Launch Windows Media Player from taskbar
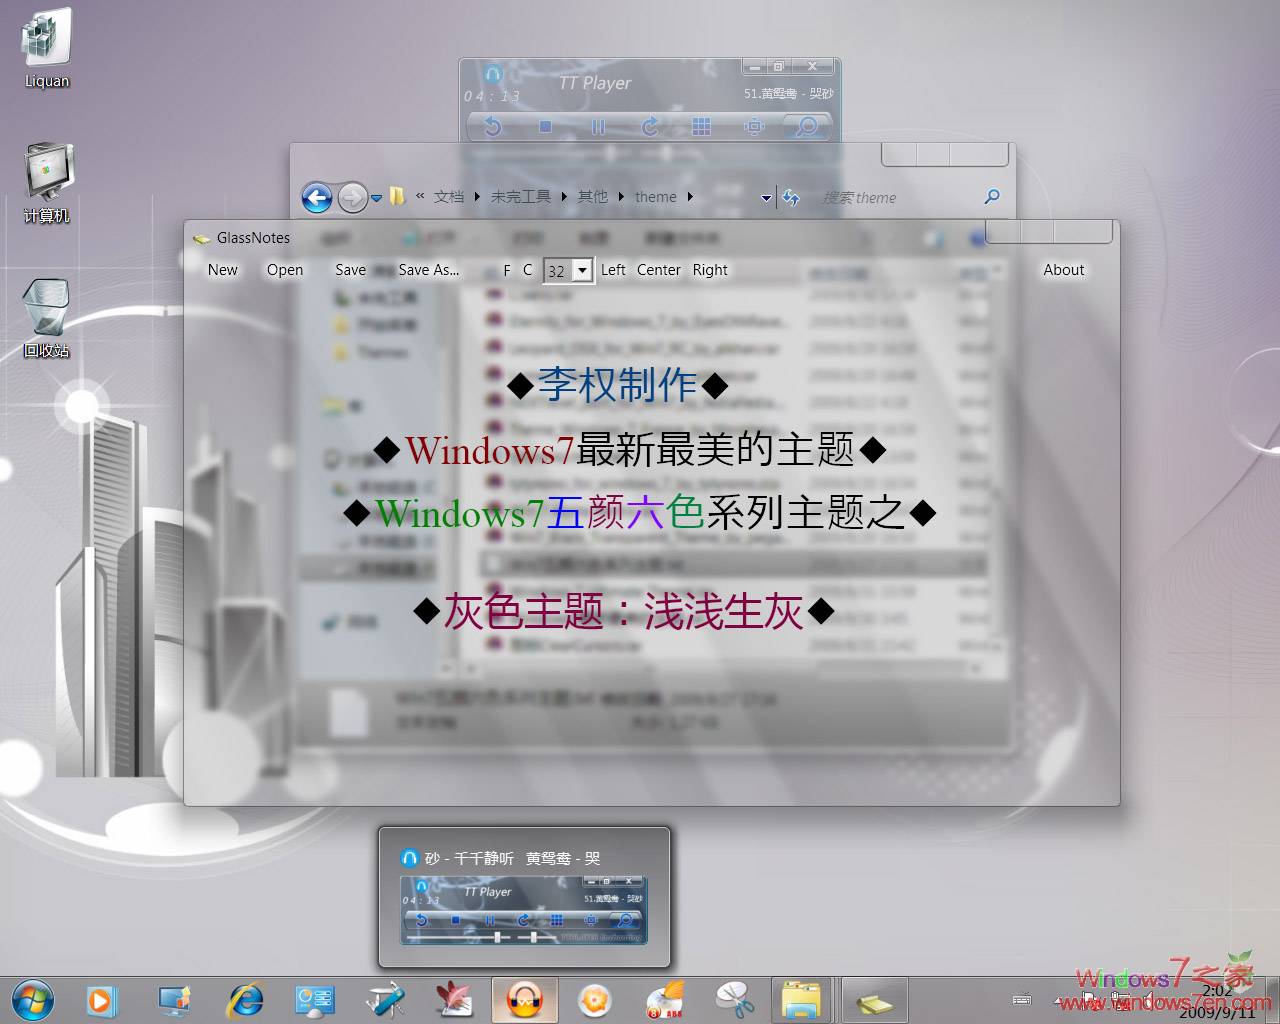 point(101,999)
